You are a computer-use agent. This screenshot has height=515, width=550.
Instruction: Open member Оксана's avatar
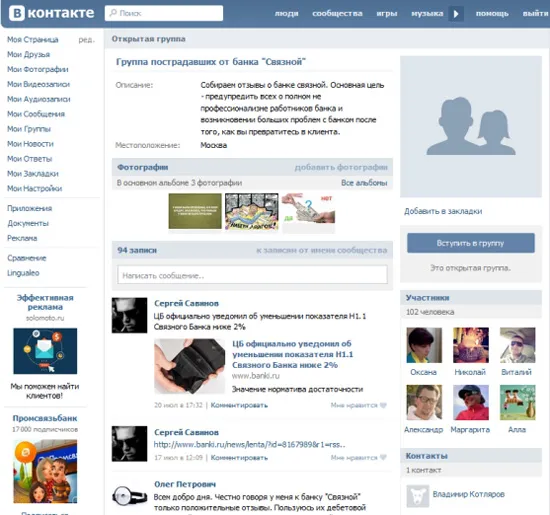click(424, 345)
